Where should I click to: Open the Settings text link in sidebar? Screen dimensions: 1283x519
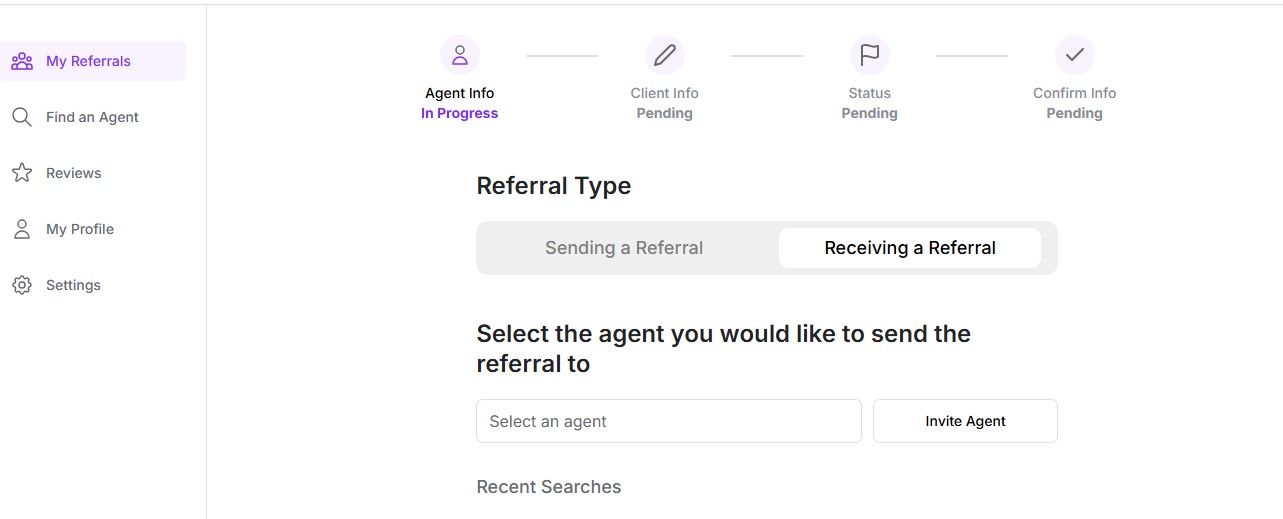click(73, 285)
